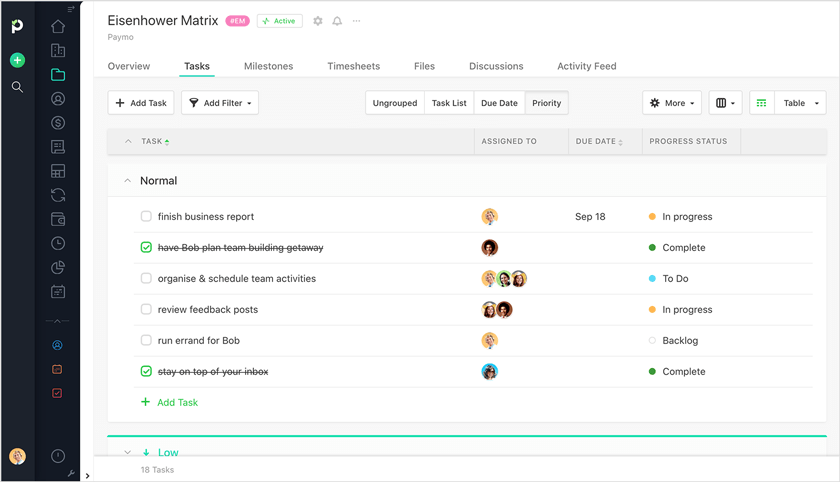Open the columns selector dropdown
Viewport: 840px width, 482px height.
tap(725, 103)
